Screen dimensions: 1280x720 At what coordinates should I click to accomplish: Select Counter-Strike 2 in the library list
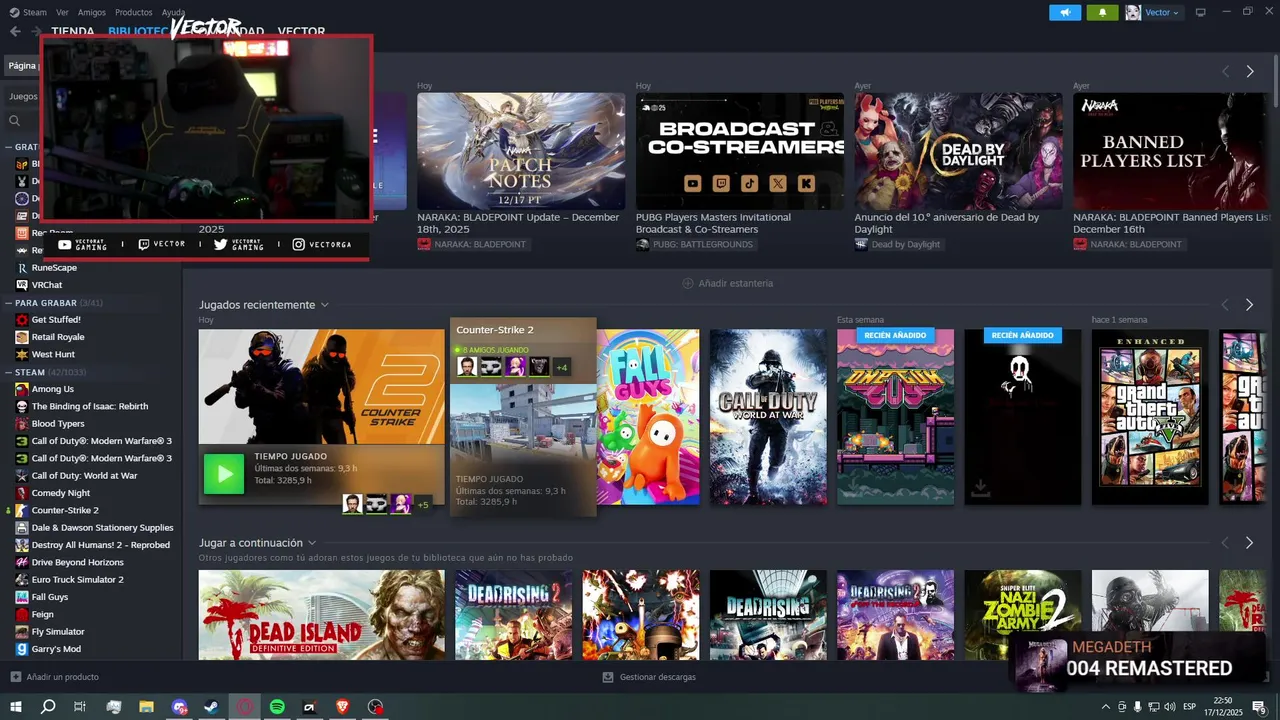pyautogui.click(x=65, y=510)
